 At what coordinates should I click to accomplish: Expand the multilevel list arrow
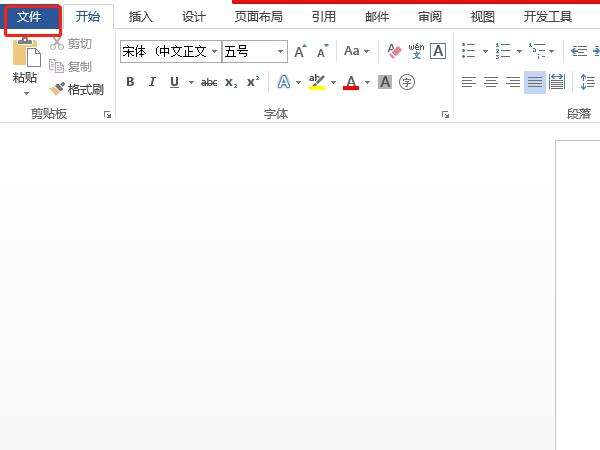coord(551,51)
